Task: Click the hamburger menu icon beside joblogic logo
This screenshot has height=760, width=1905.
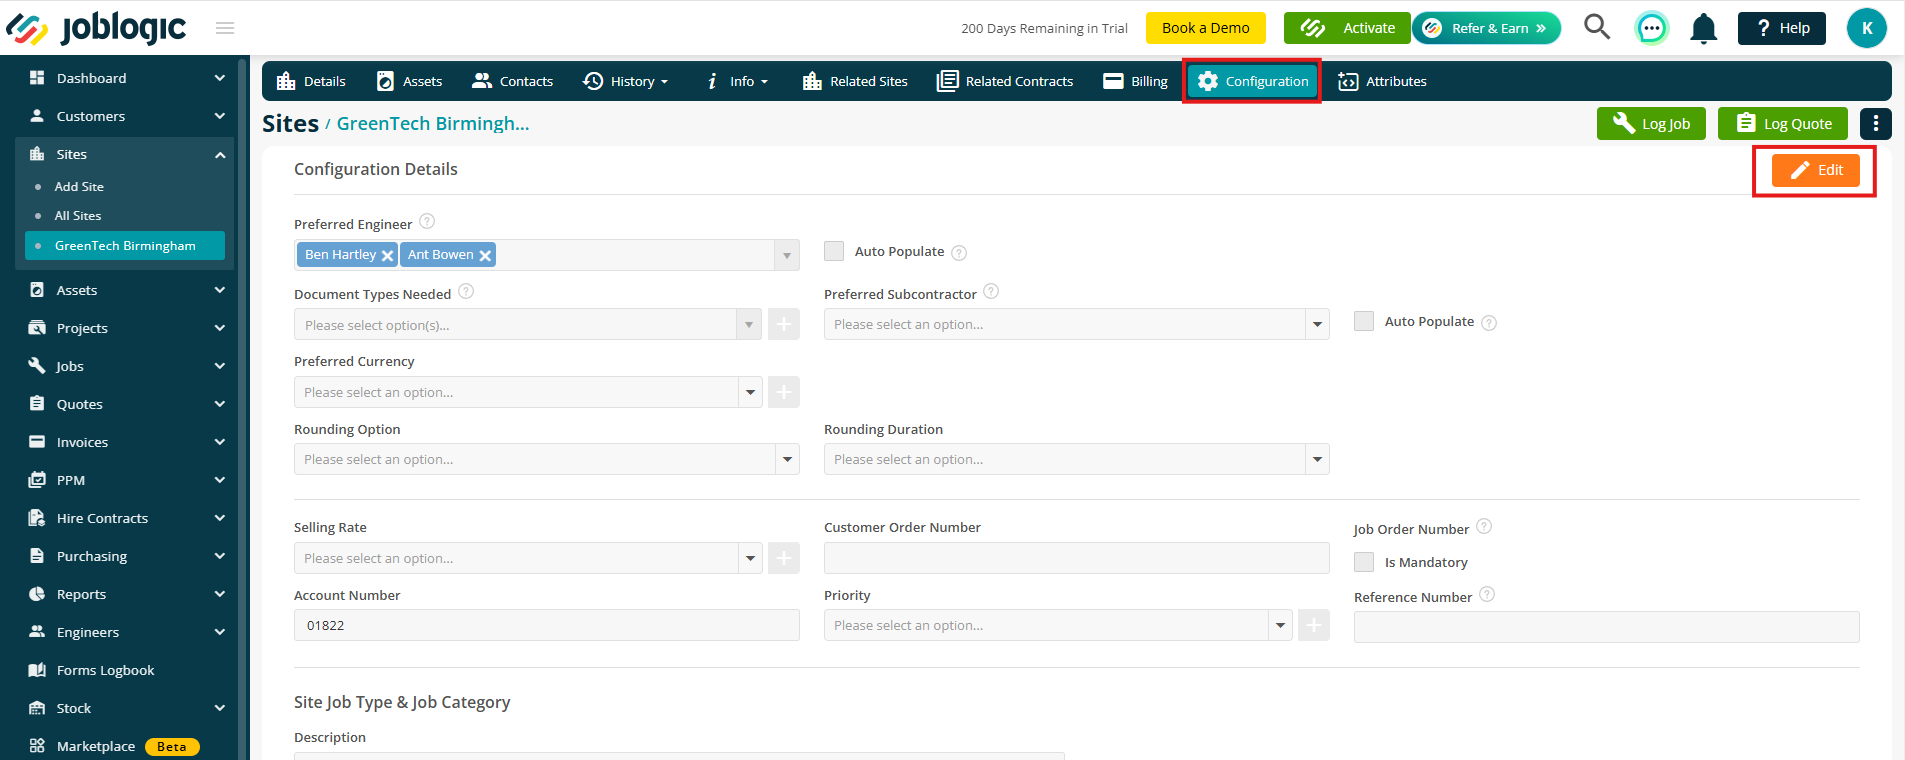Action: (225, 28)
